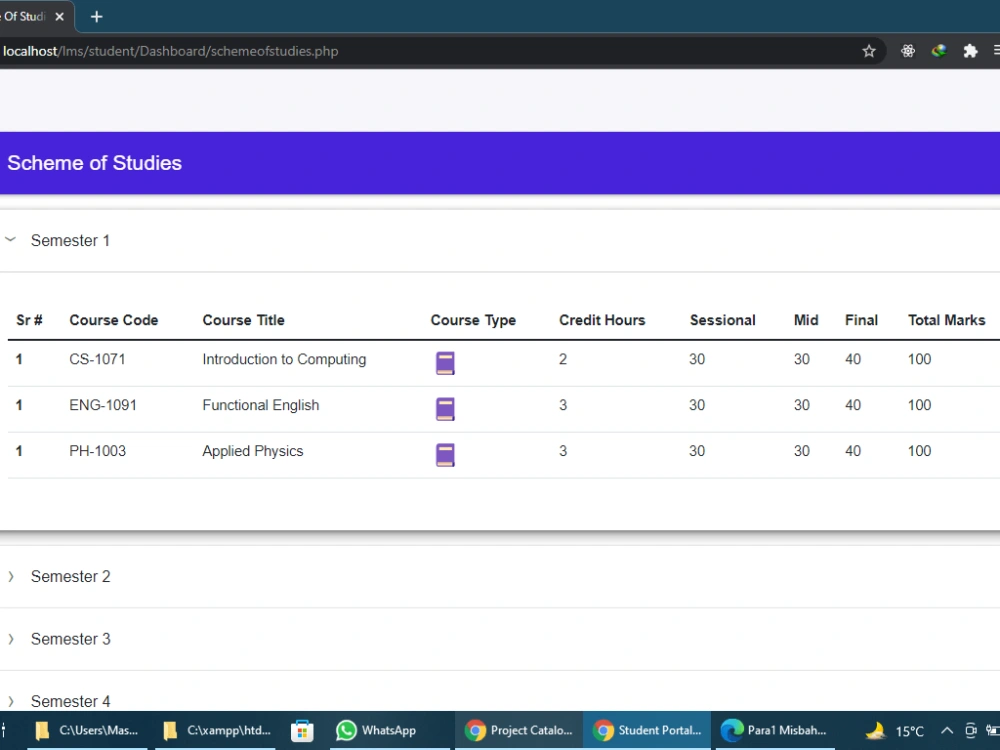Click the Course Type column header
1000x750 pixels.
[x=473, y=320]
